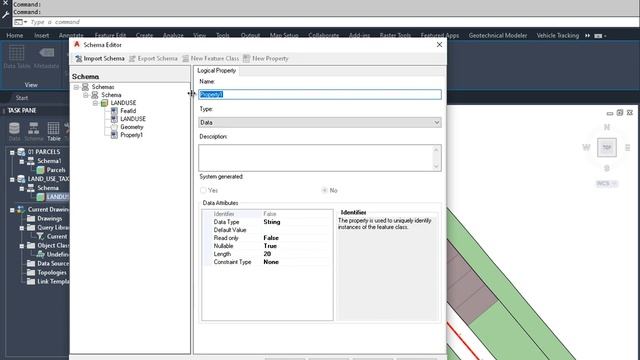
Task: Collapse the Query Library folder node
Action: pos(22,228)
